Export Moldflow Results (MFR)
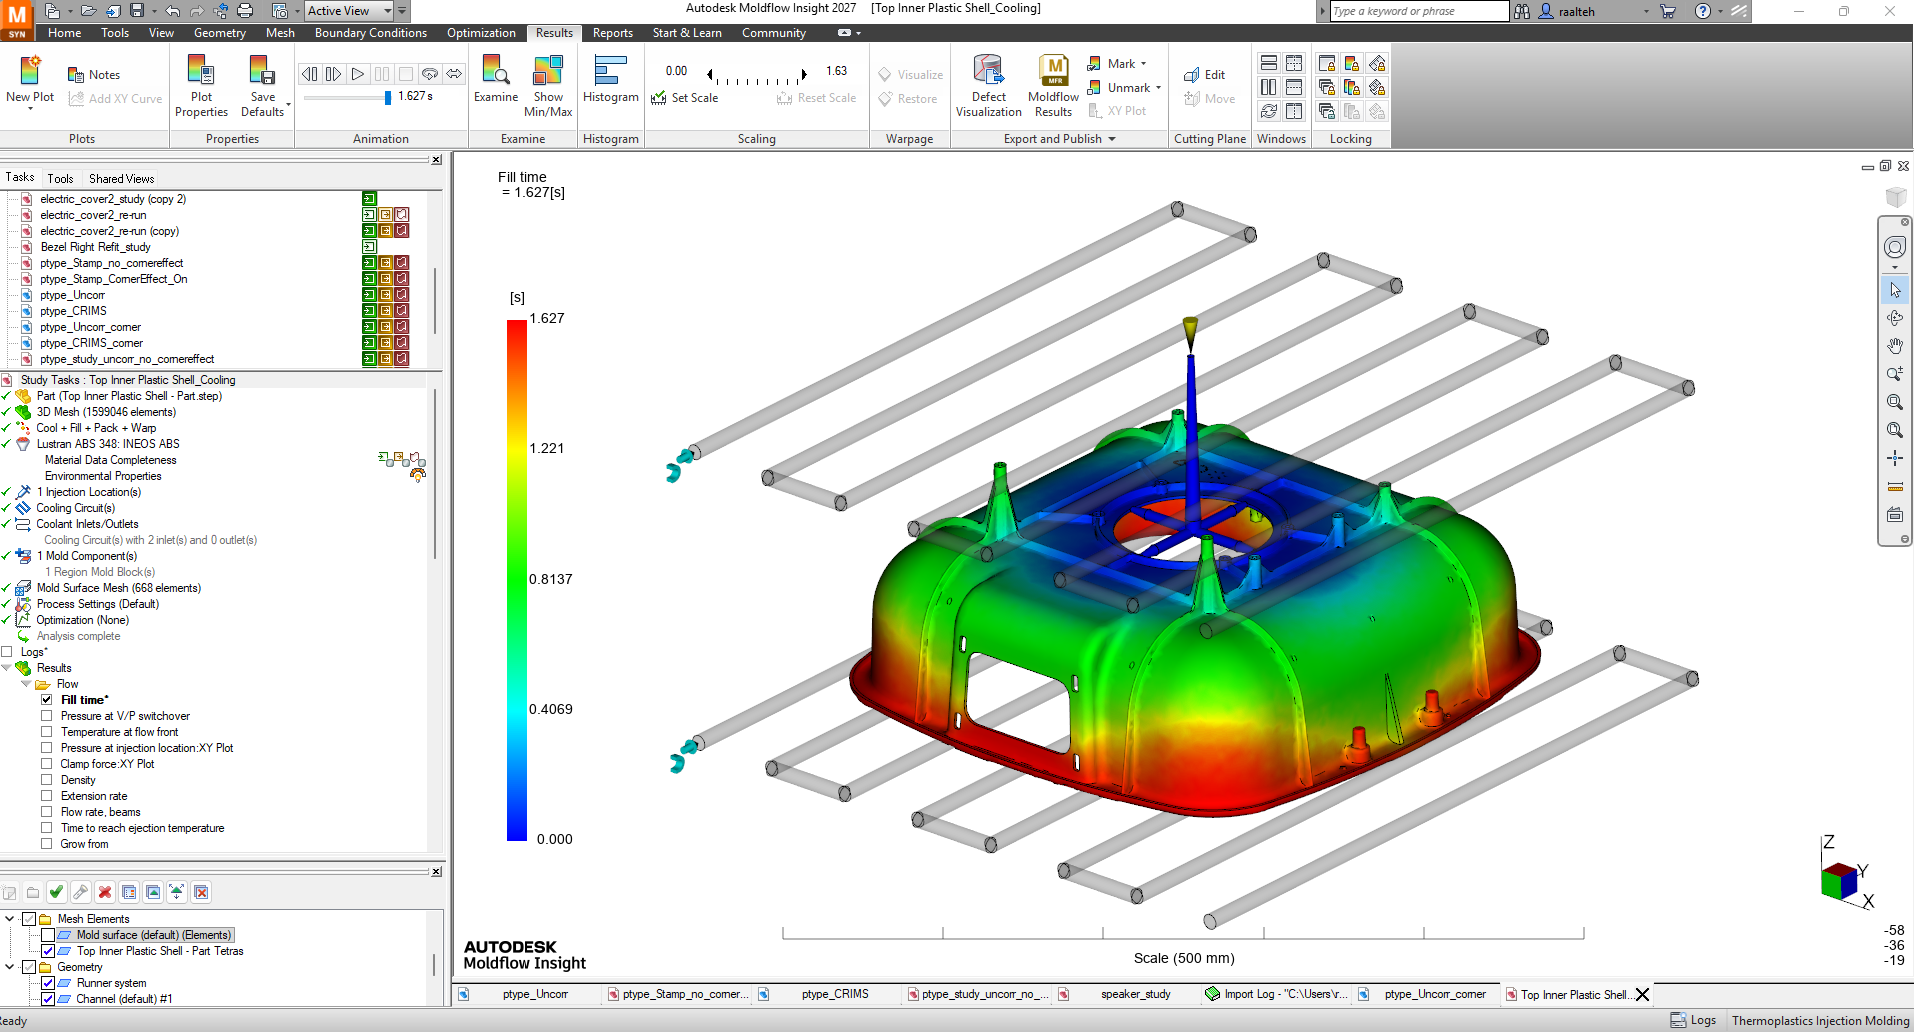 click(x=1053, y=86)
